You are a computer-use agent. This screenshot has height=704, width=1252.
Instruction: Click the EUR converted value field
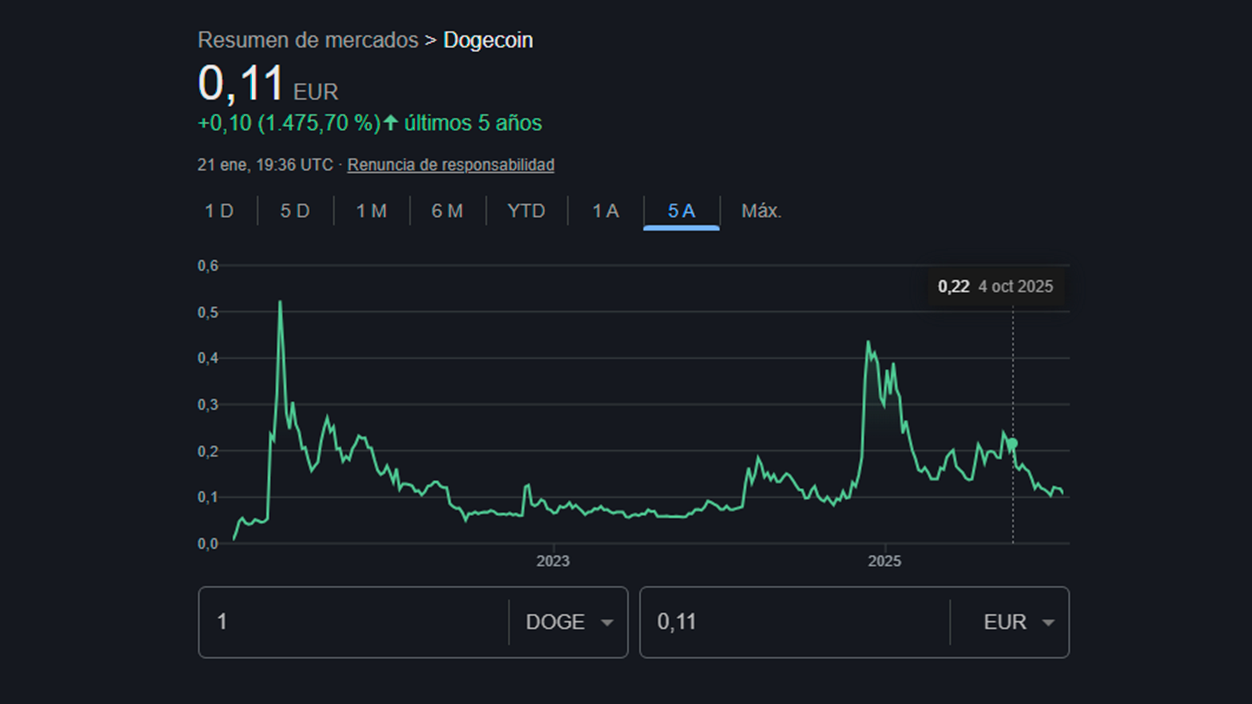click(x=790, y=622)
